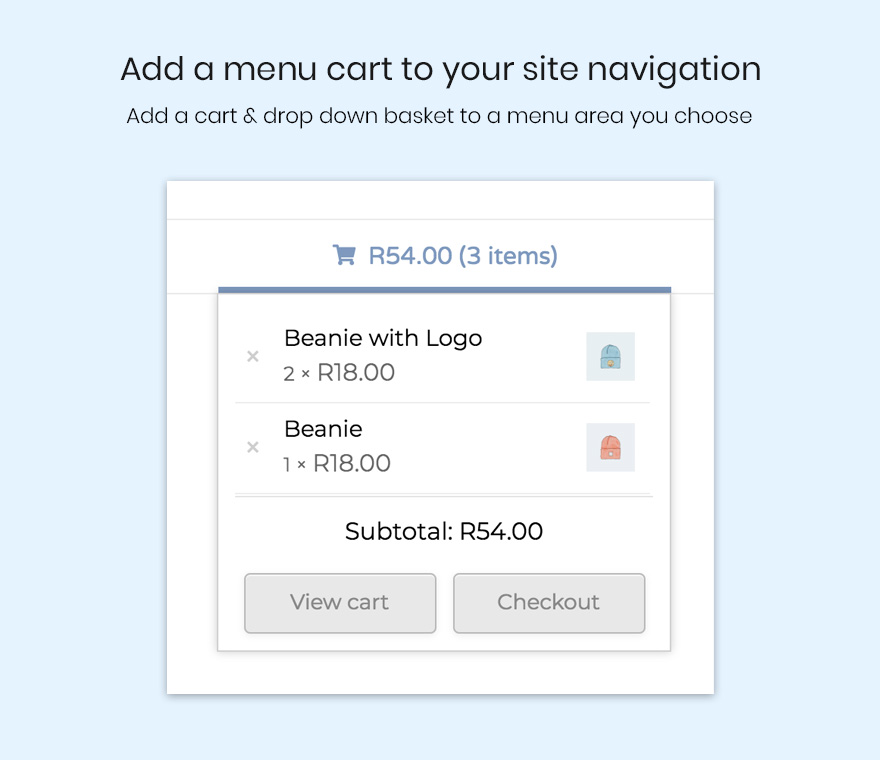Click the divider line above the Subtotal
Viewport: 880px width, 760px height.
pyautogui.click(x=443, y=495)
